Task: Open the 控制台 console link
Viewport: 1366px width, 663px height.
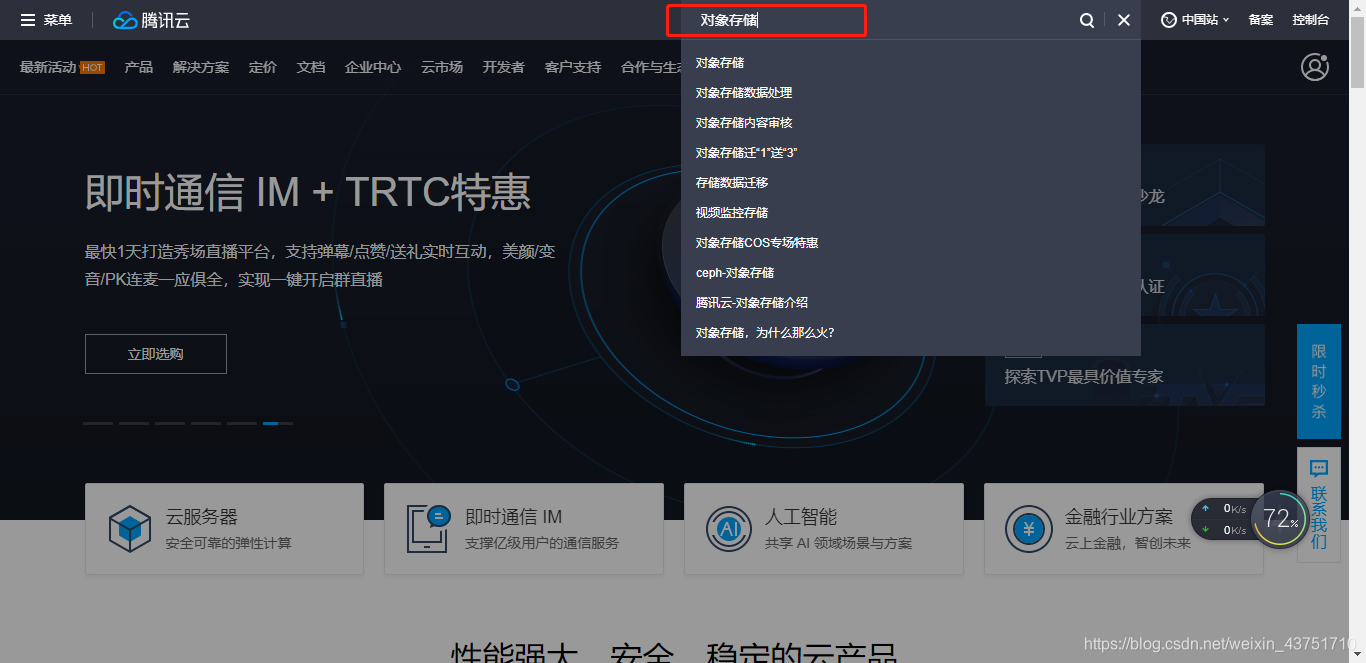Action: 1311,20
